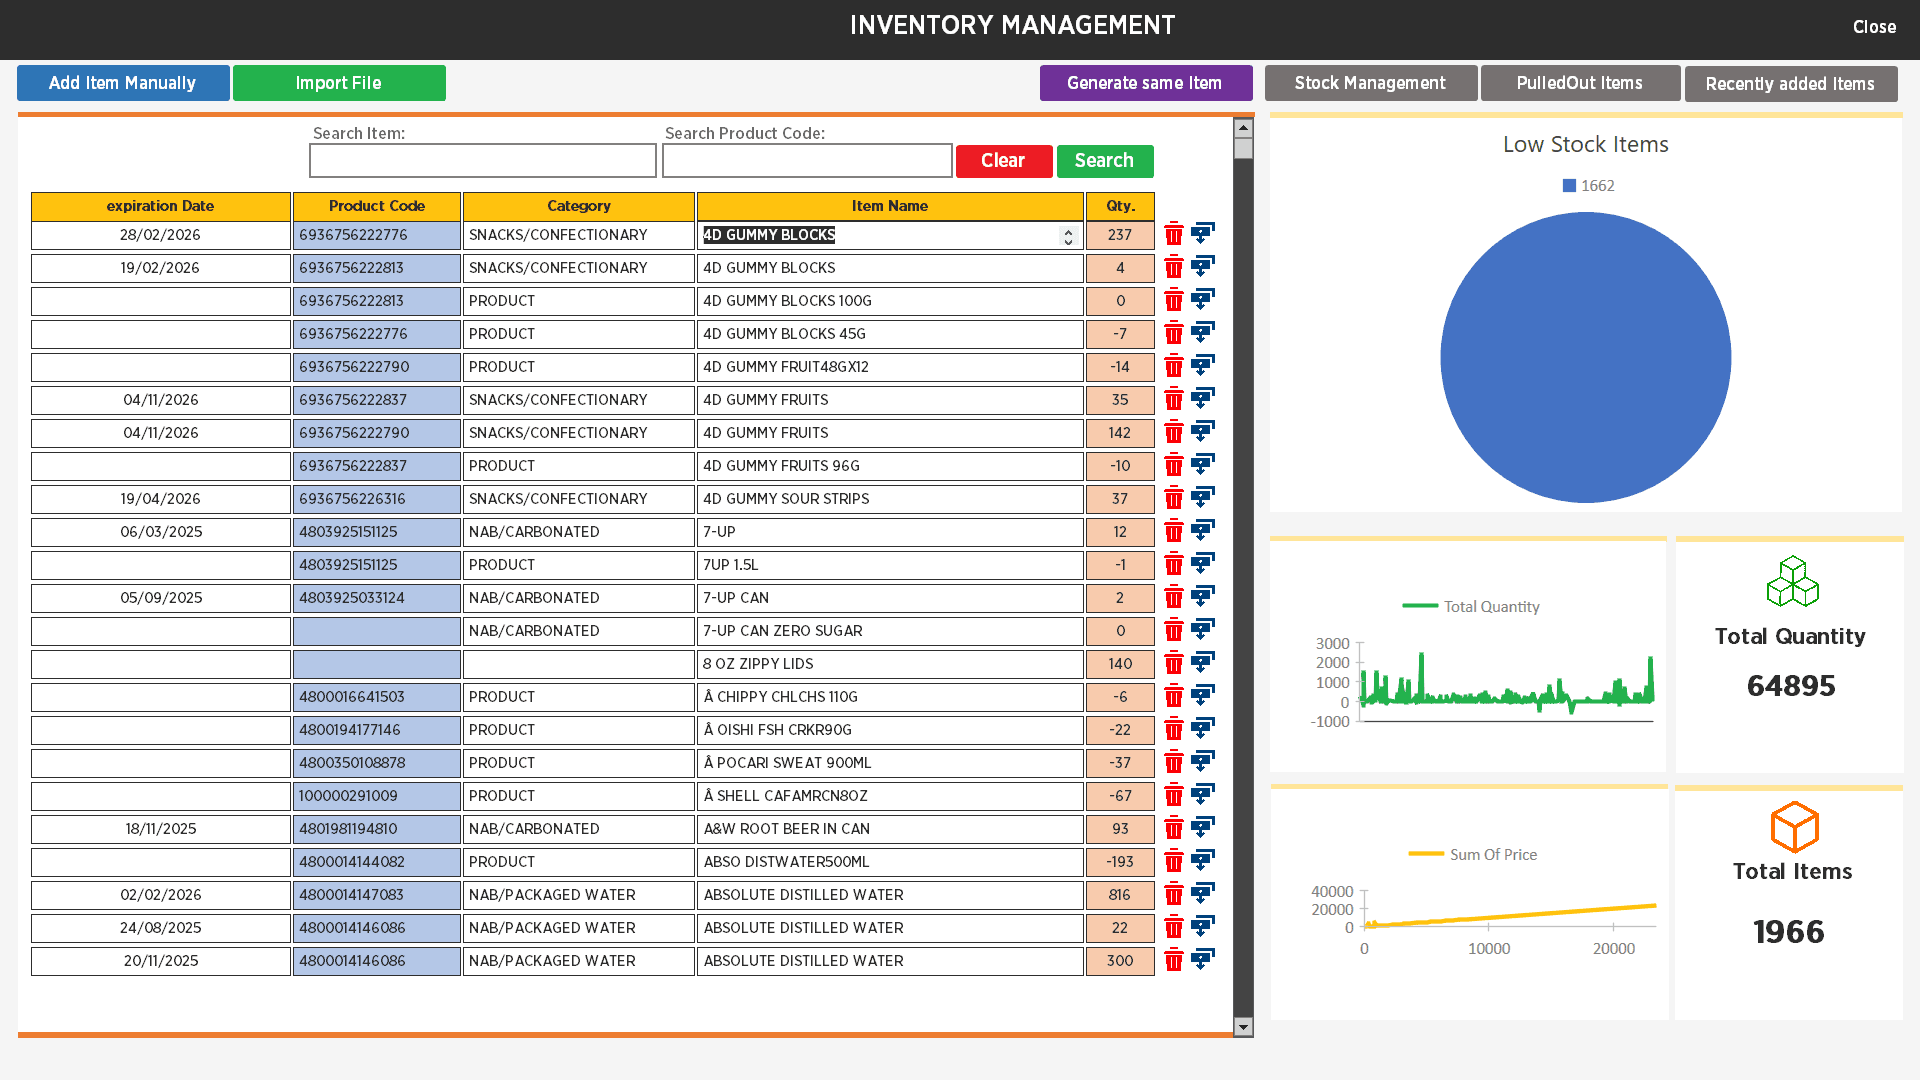Screen dimensions: 1920x1080
Task: Delete the ABSOLUTE DISTILLED WATER 816 qty row
Action: click(x=1174, y=894)
